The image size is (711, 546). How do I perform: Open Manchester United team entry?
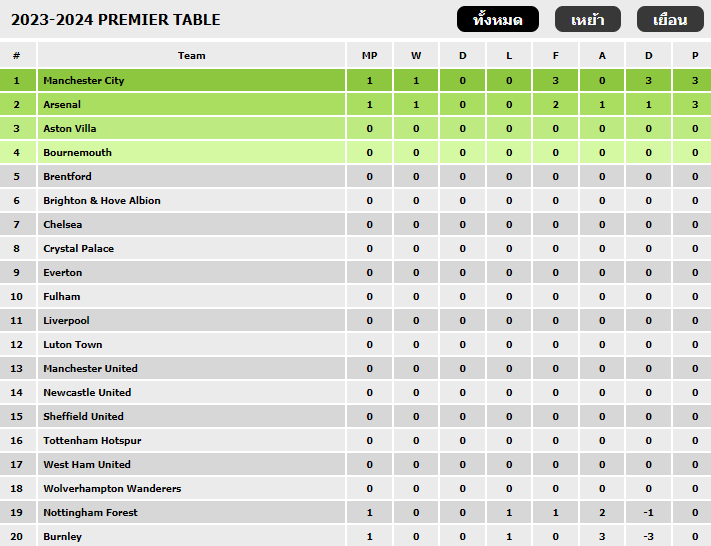coord(90,369)
